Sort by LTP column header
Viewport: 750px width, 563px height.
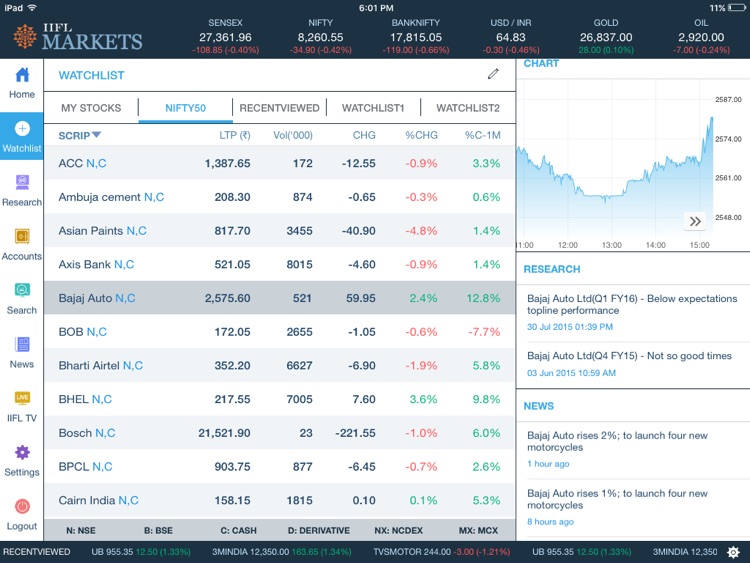click(x=234, y=135)
